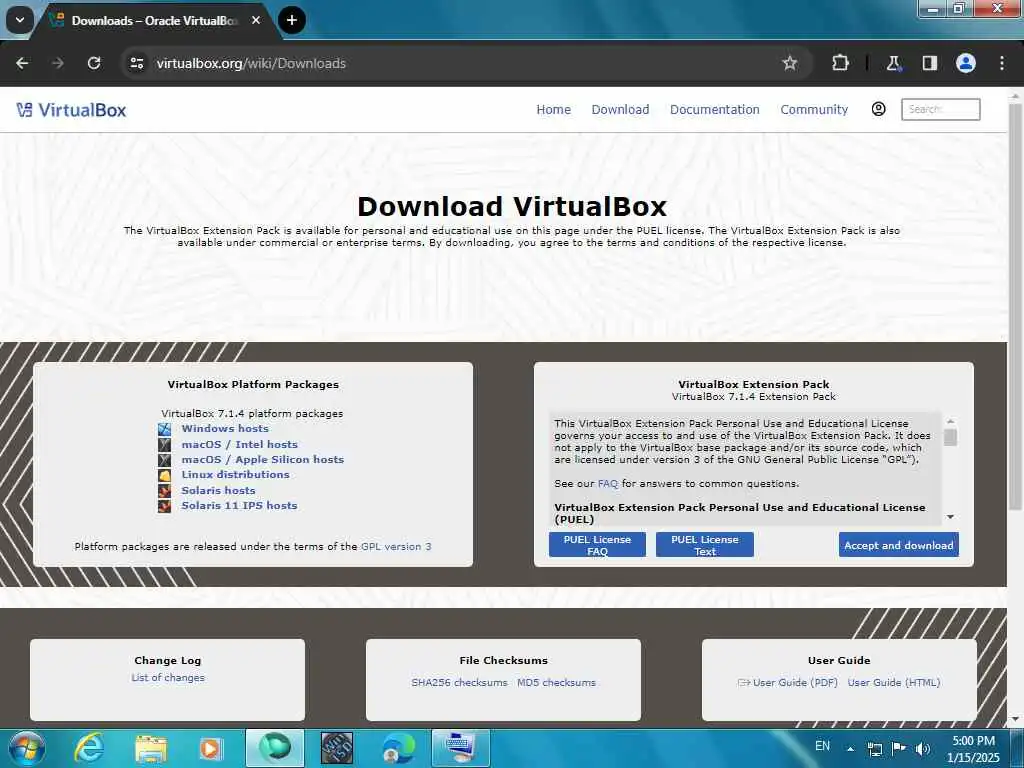Open the network tray icon
The image size is (1024, 768).
tap(874, 749)
